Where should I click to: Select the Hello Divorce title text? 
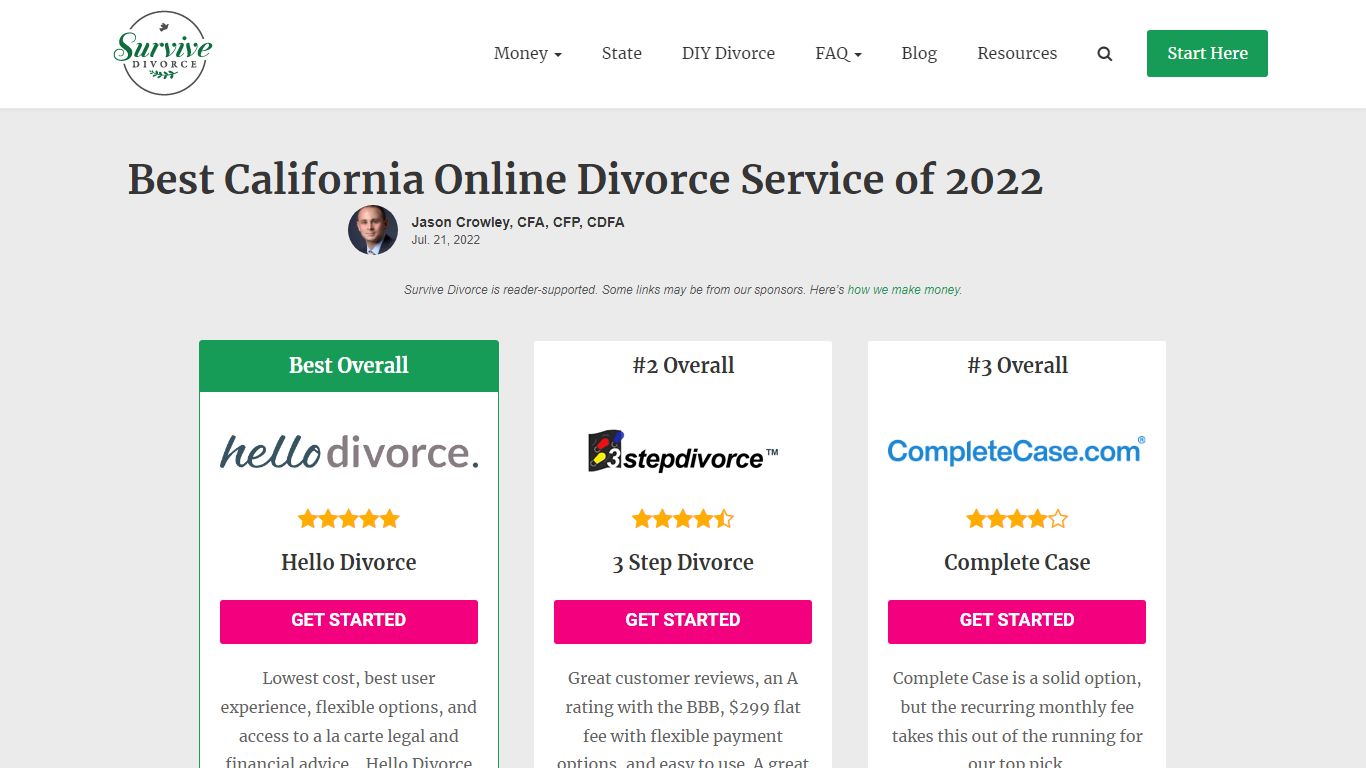coord(349,562)
